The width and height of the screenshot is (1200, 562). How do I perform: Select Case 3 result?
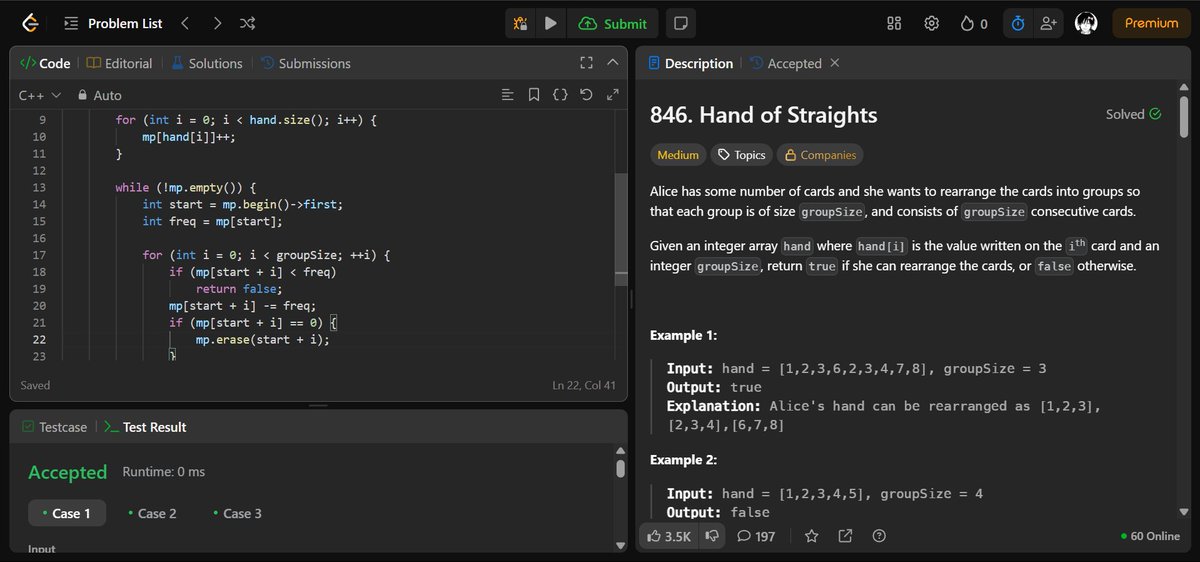tap(237, 513)
